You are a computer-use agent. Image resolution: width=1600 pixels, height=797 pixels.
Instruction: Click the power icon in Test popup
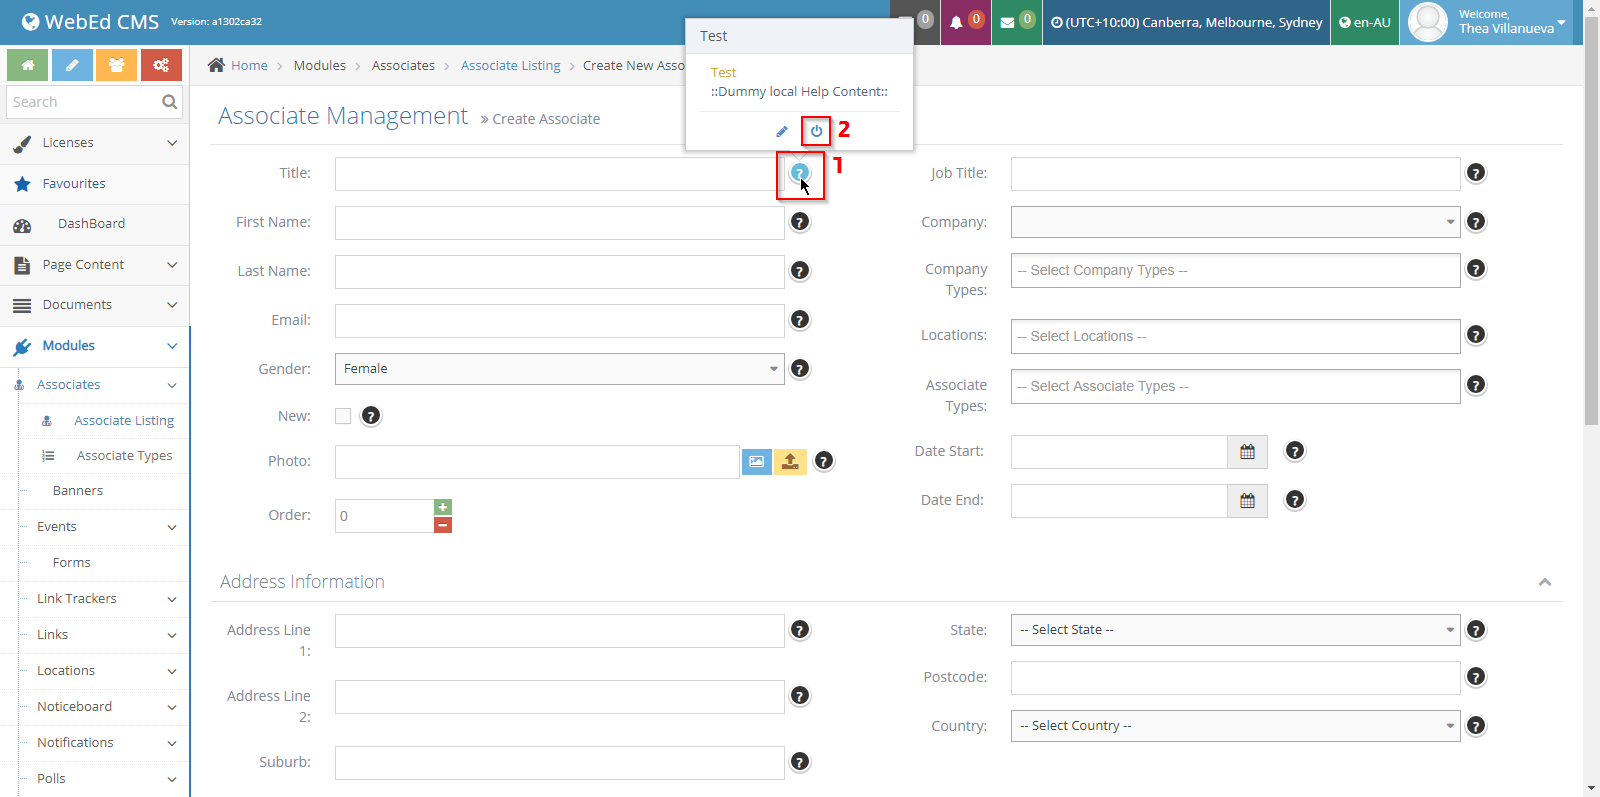tap(816, 131)
